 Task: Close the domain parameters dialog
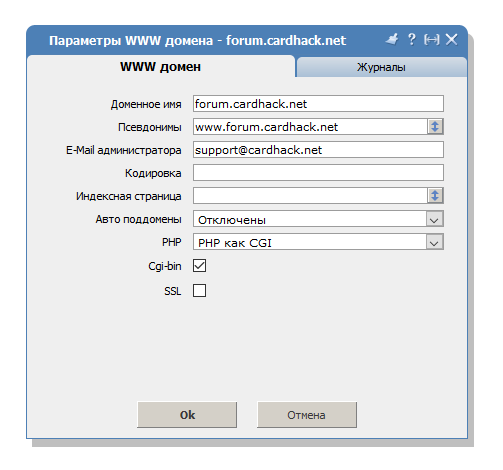[452, 39]
